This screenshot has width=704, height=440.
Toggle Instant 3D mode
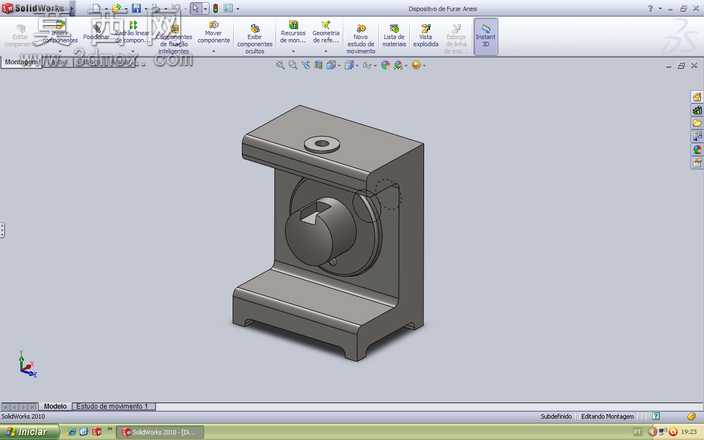[x=486, y=36]
